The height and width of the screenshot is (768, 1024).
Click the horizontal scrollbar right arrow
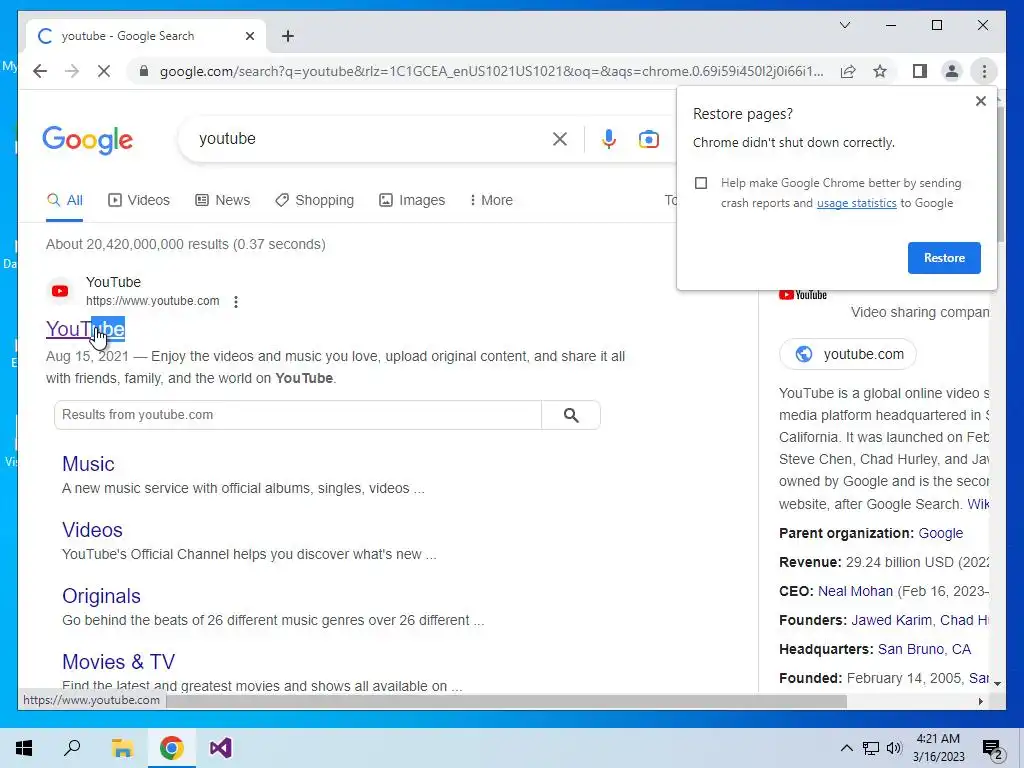980,701
